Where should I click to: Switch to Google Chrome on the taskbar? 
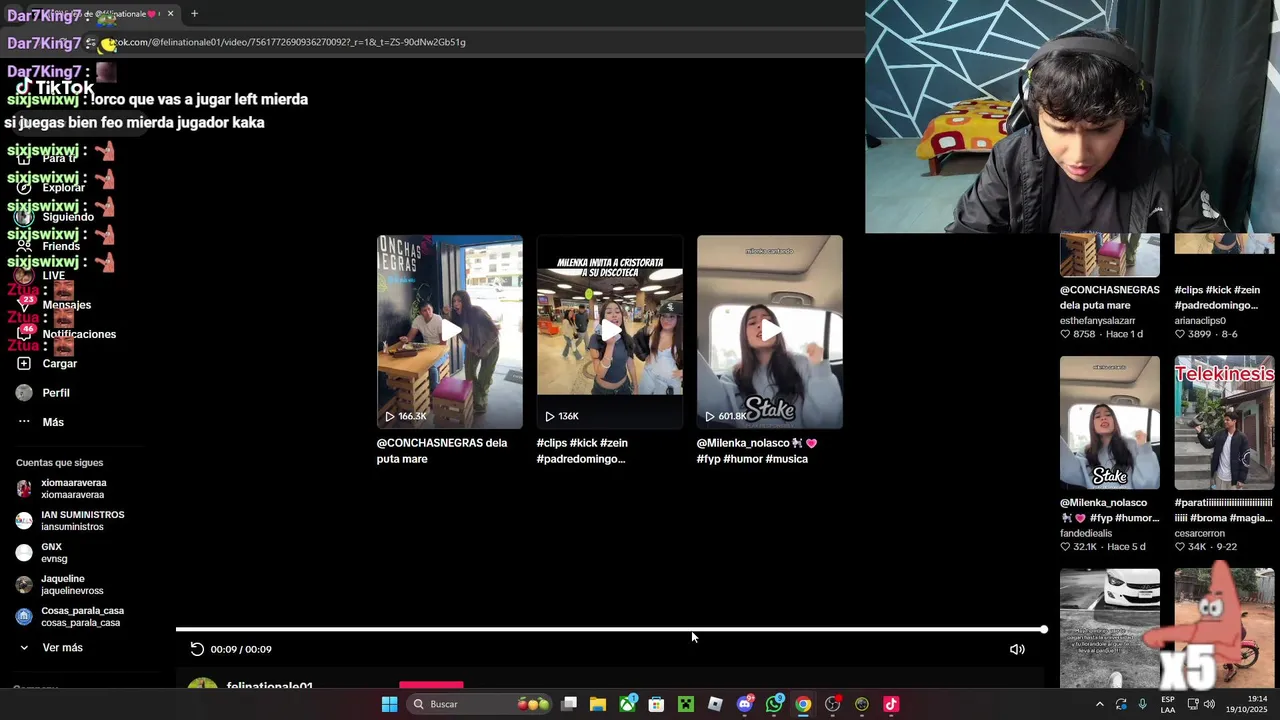tap(803, 704)
